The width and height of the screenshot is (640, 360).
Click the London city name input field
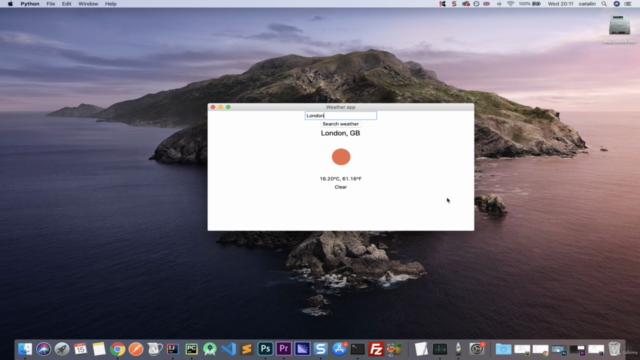[340, 116]
